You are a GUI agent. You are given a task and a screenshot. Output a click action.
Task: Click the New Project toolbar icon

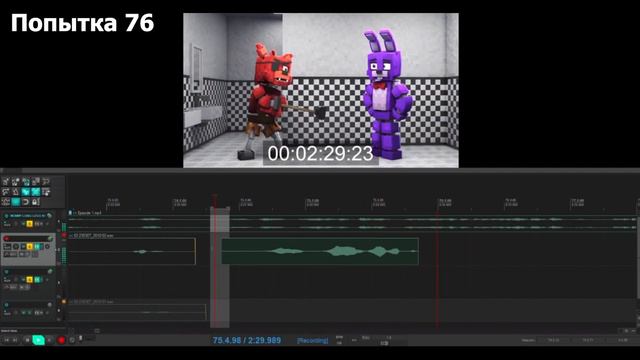click(x=5, y=181)
